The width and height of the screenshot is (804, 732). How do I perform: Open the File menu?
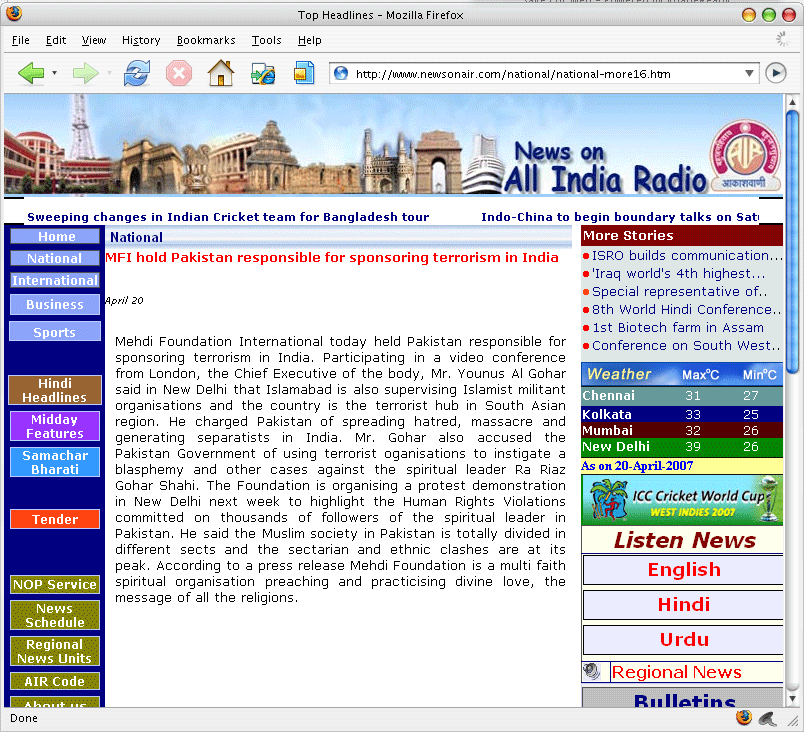(21, 40)
